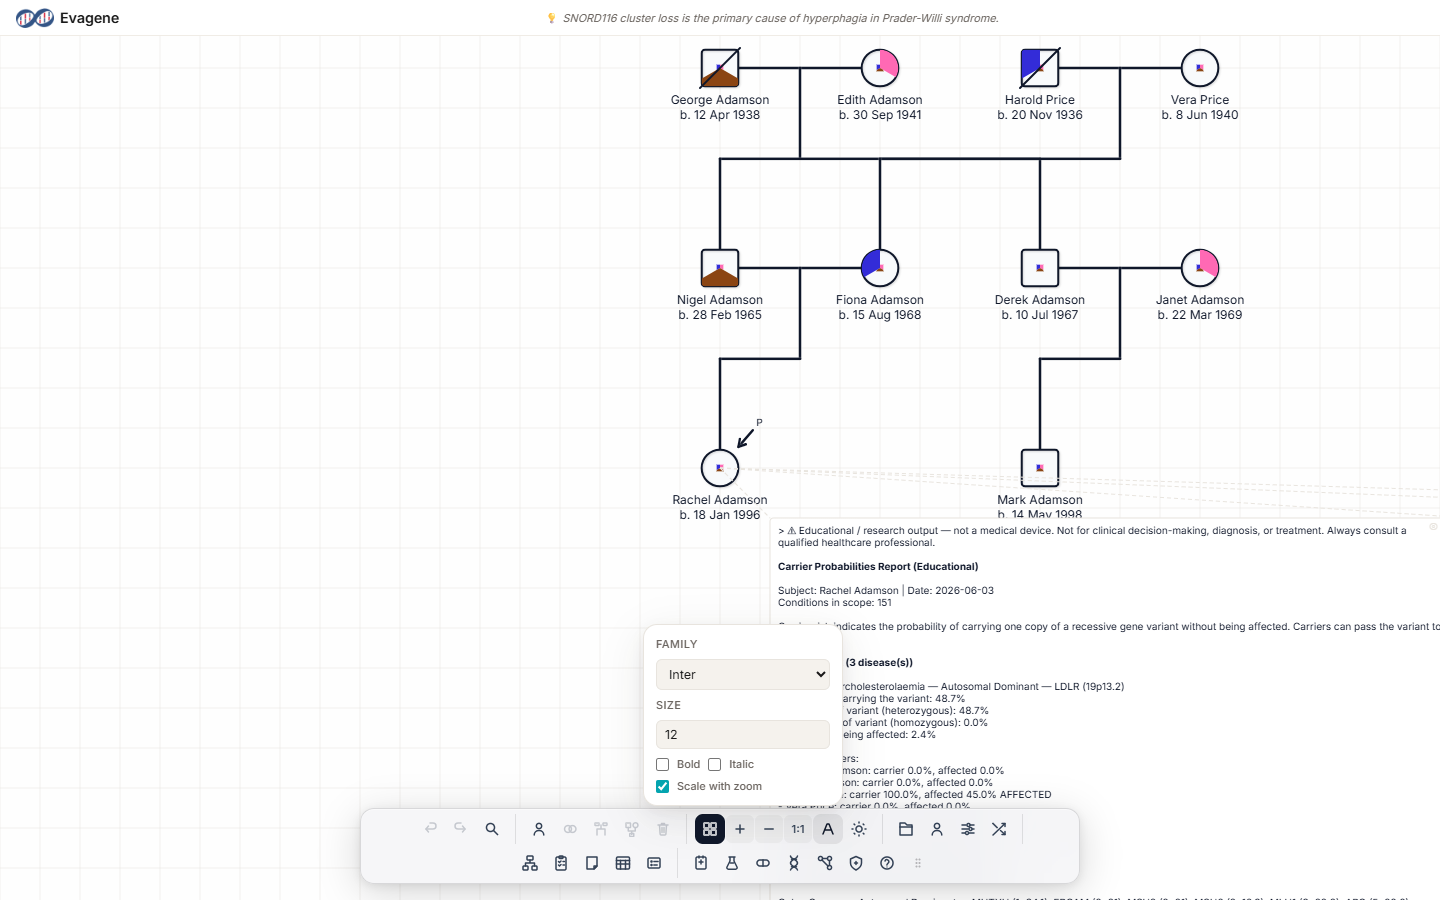1440x900 pixels.
Task: Uncheck the Scale with zoom checkbox
Action: point(662,786)
